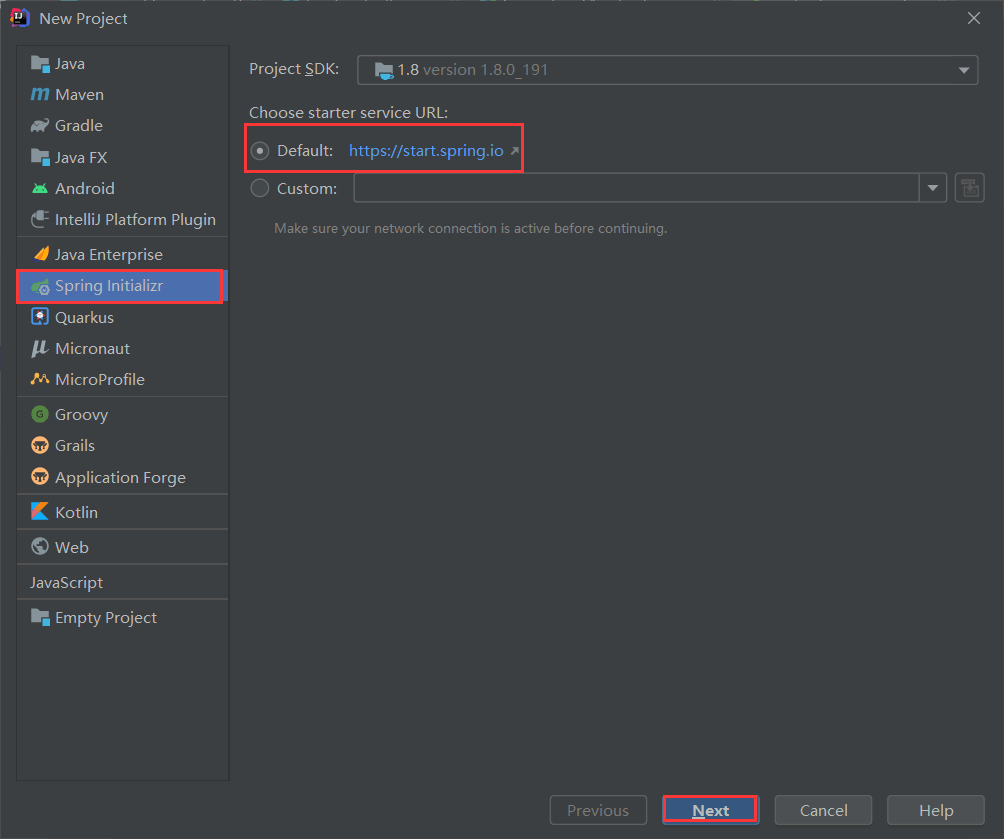Click the MicroProfile icon
Image resolution: width=1004 pixels, height=839 pixels.
[x=40, y=379]
